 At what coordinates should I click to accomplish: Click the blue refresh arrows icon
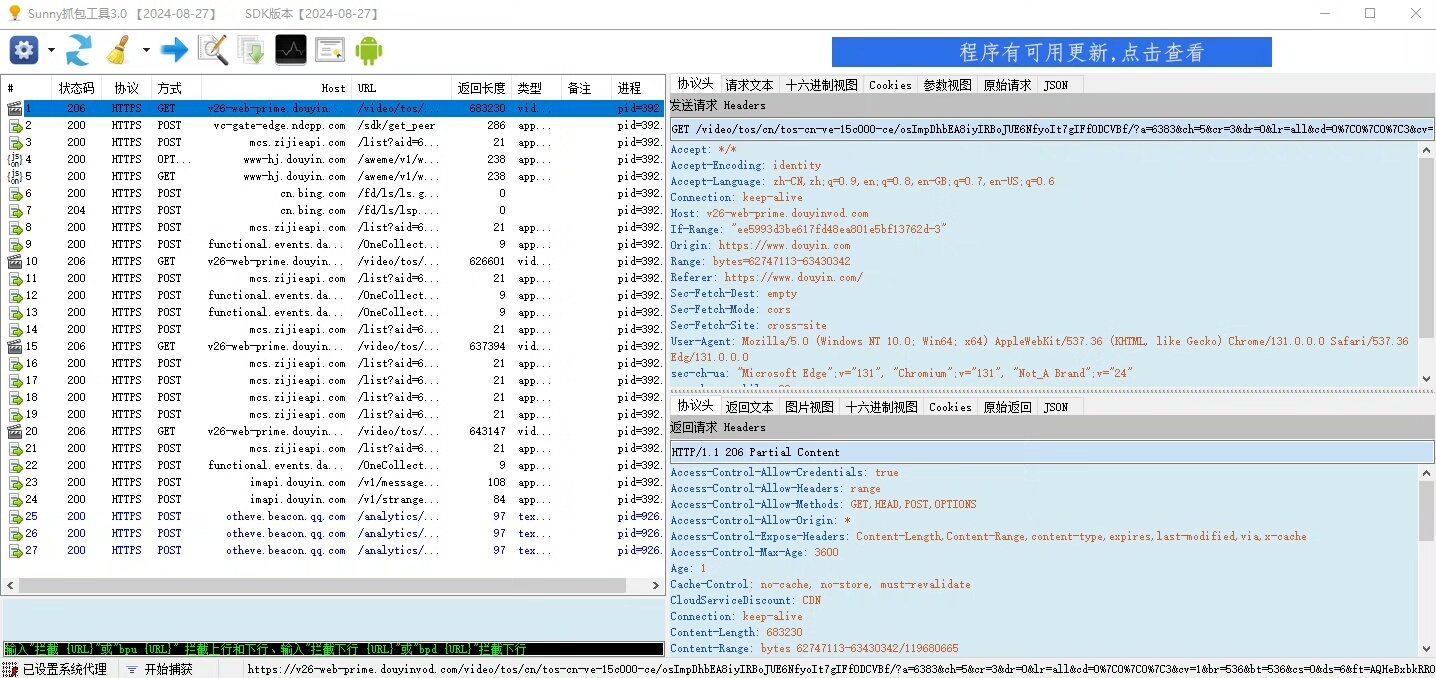[x=79, y=50]
